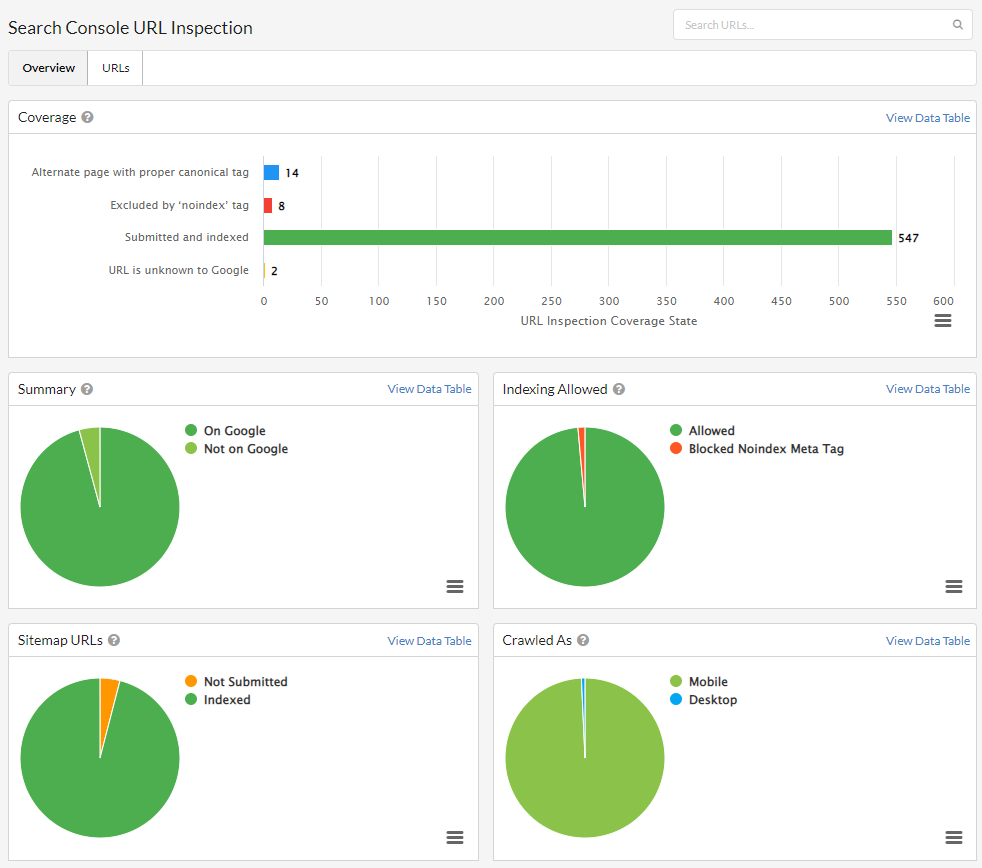Click the Coverage chart hamburger menu icon
Viewport: 982px width, 868px height.
pyautogui.click(x=942, y=320)
